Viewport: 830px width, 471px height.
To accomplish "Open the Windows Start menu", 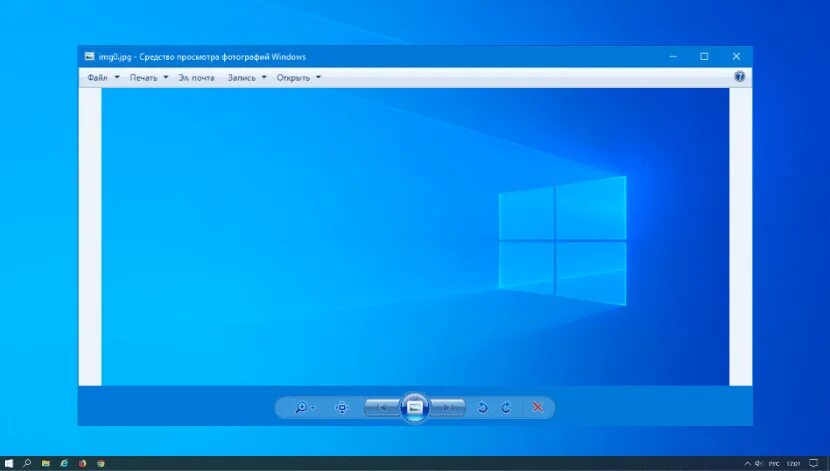I will tap(8, 464).
